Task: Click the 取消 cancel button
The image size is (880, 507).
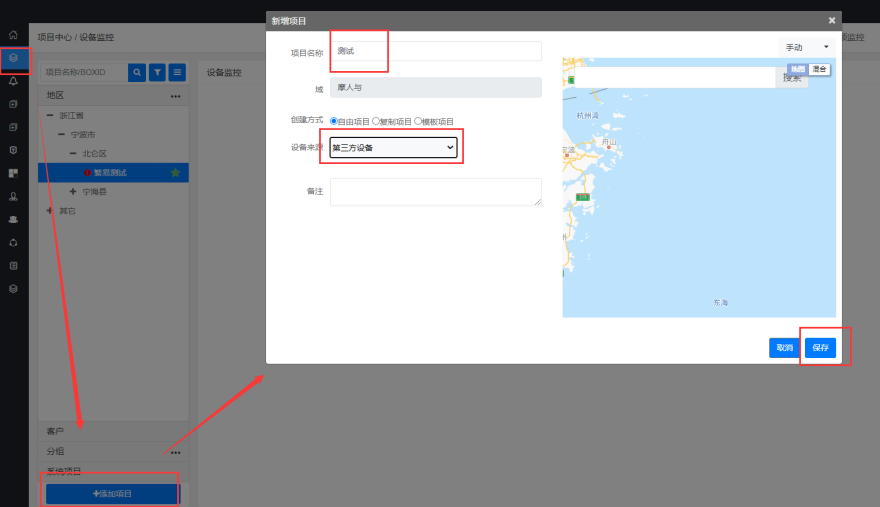Action: pos(784,348)
